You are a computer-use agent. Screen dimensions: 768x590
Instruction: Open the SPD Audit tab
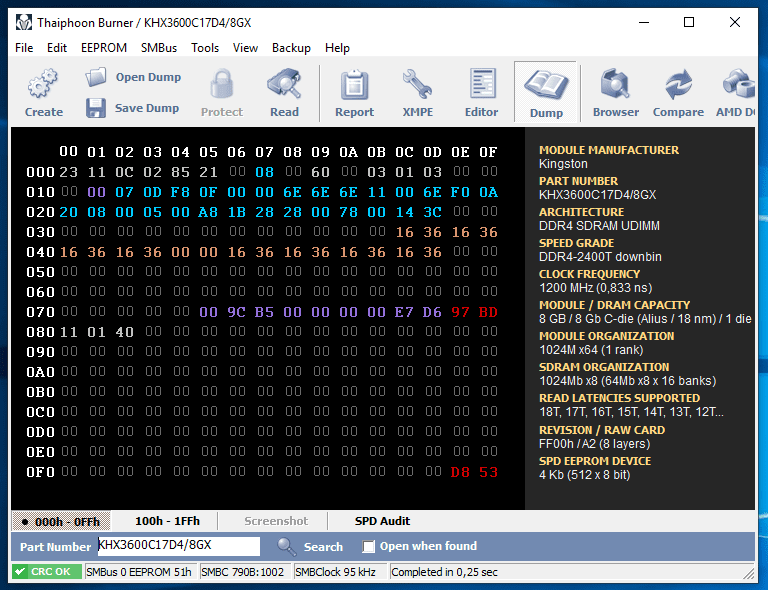pyautogui.click(x=382, y=521)
